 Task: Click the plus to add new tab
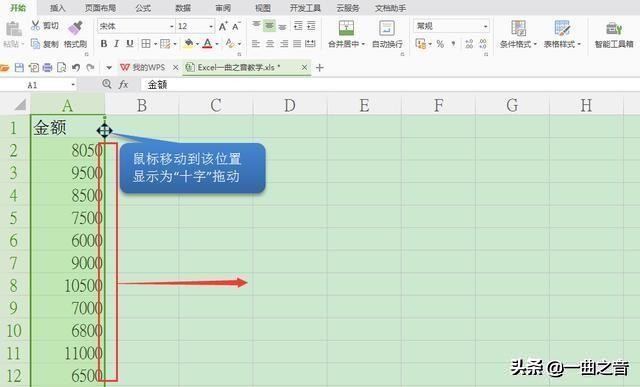(x=320, y=68)
